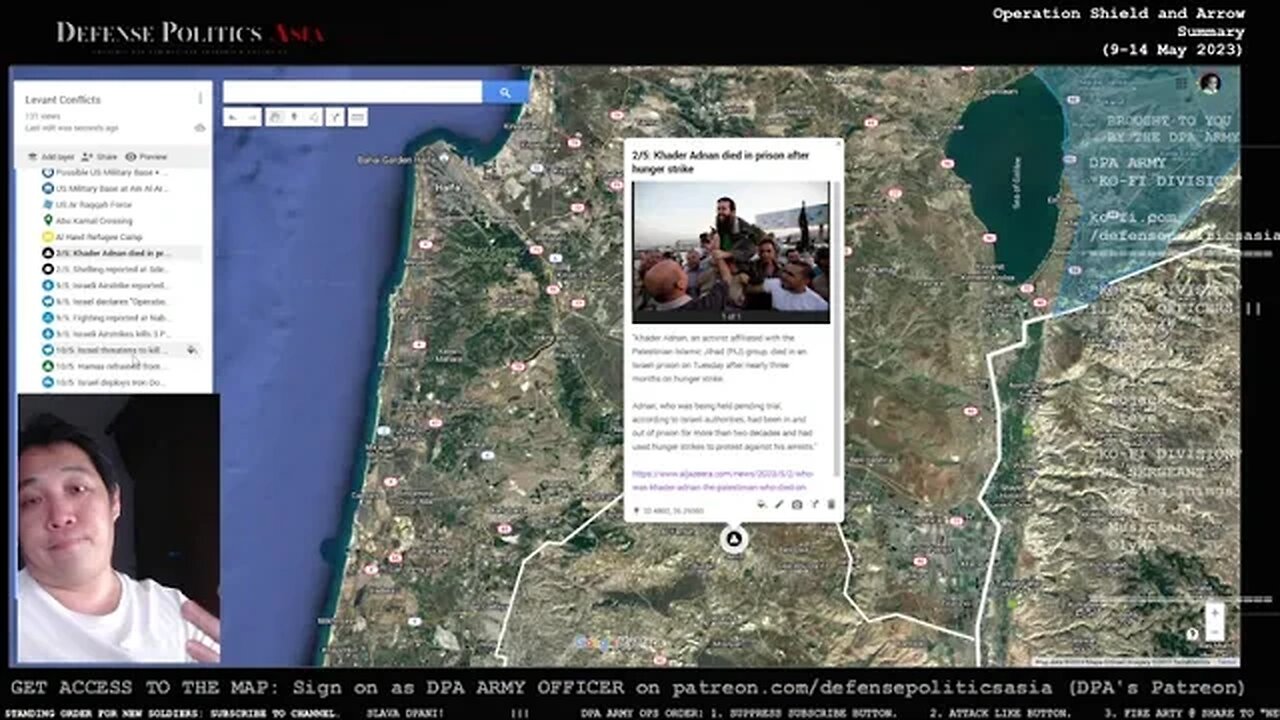The height and width of the screenshot is (720, 1280).
Task: Click the popup Add image camera icon
Action: (797, 504)
